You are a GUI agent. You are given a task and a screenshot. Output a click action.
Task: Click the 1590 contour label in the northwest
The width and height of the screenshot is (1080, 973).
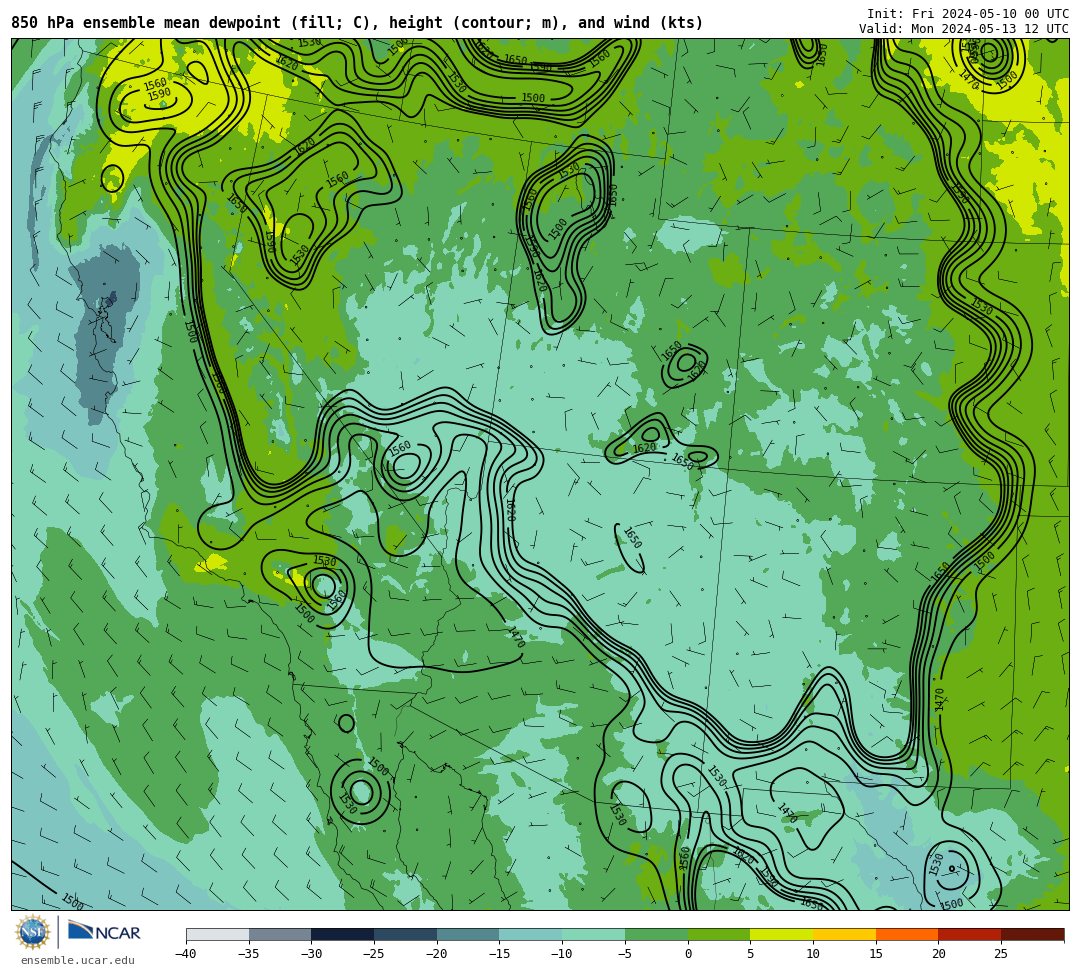(159, 94)
